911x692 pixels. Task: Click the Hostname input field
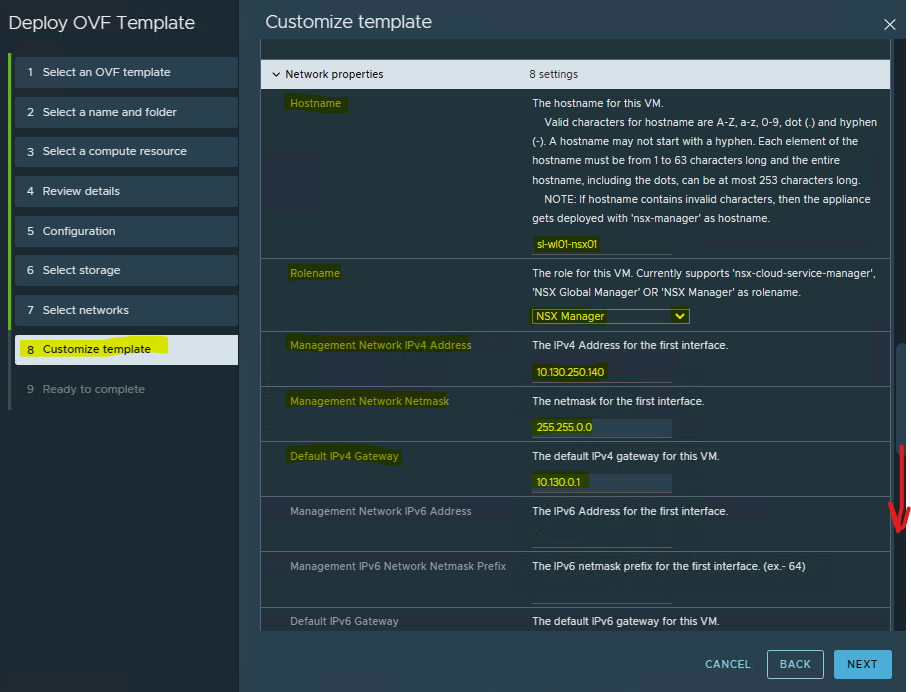click(601, 245)
